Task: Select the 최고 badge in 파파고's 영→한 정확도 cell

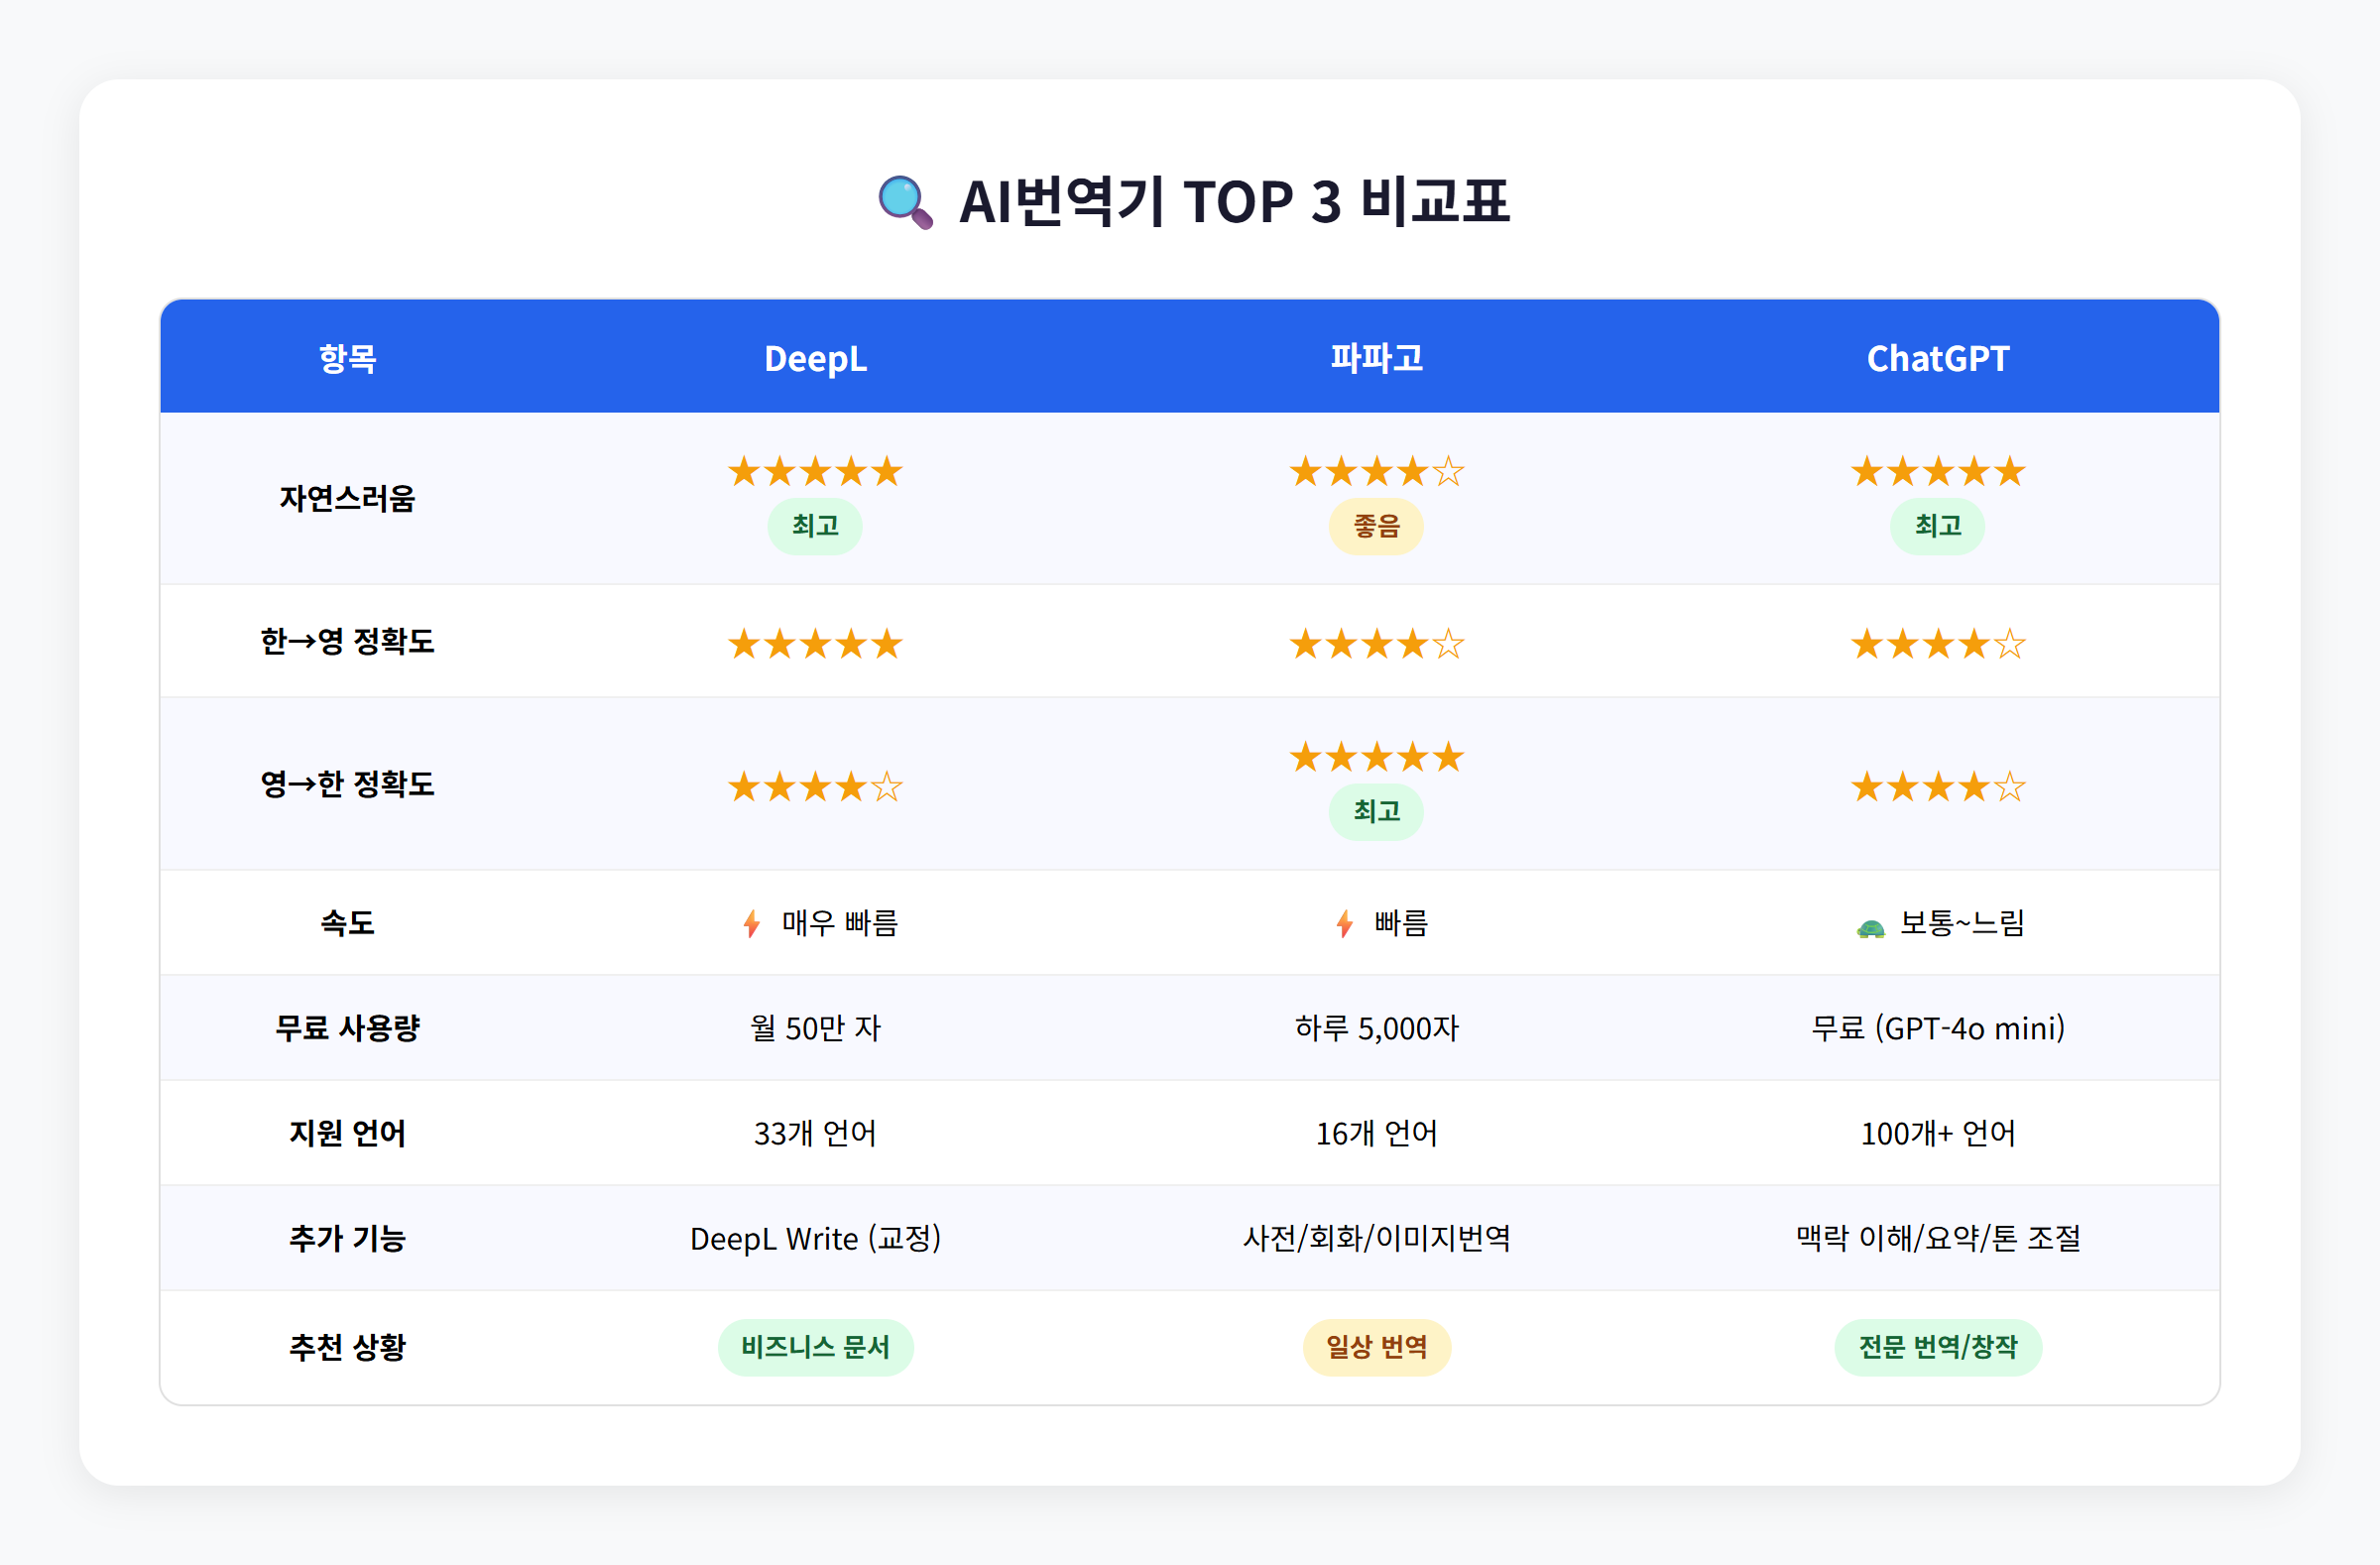Action: [x=1376, y=812]
